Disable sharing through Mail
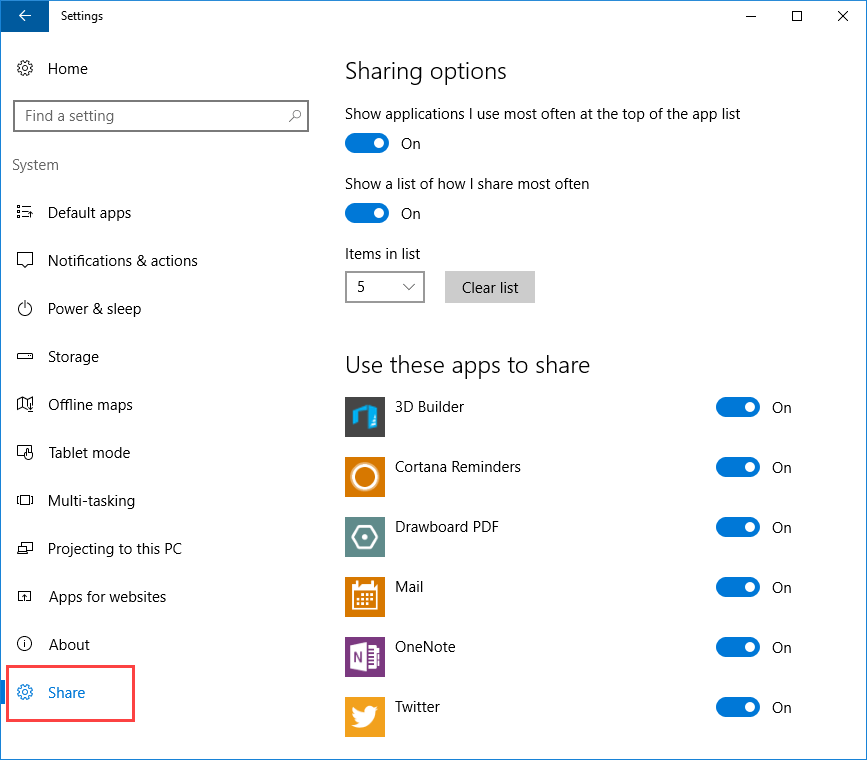Viewport: 867px width, 760px height. point(737,587)
